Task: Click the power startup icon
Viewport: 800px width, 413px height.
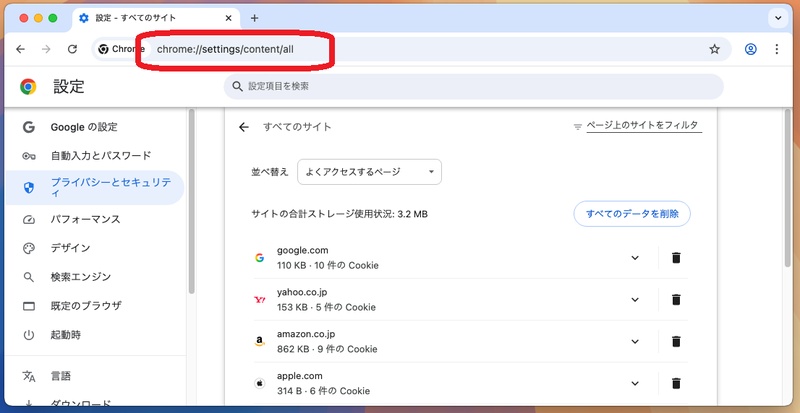Action: tap(29, 335)
